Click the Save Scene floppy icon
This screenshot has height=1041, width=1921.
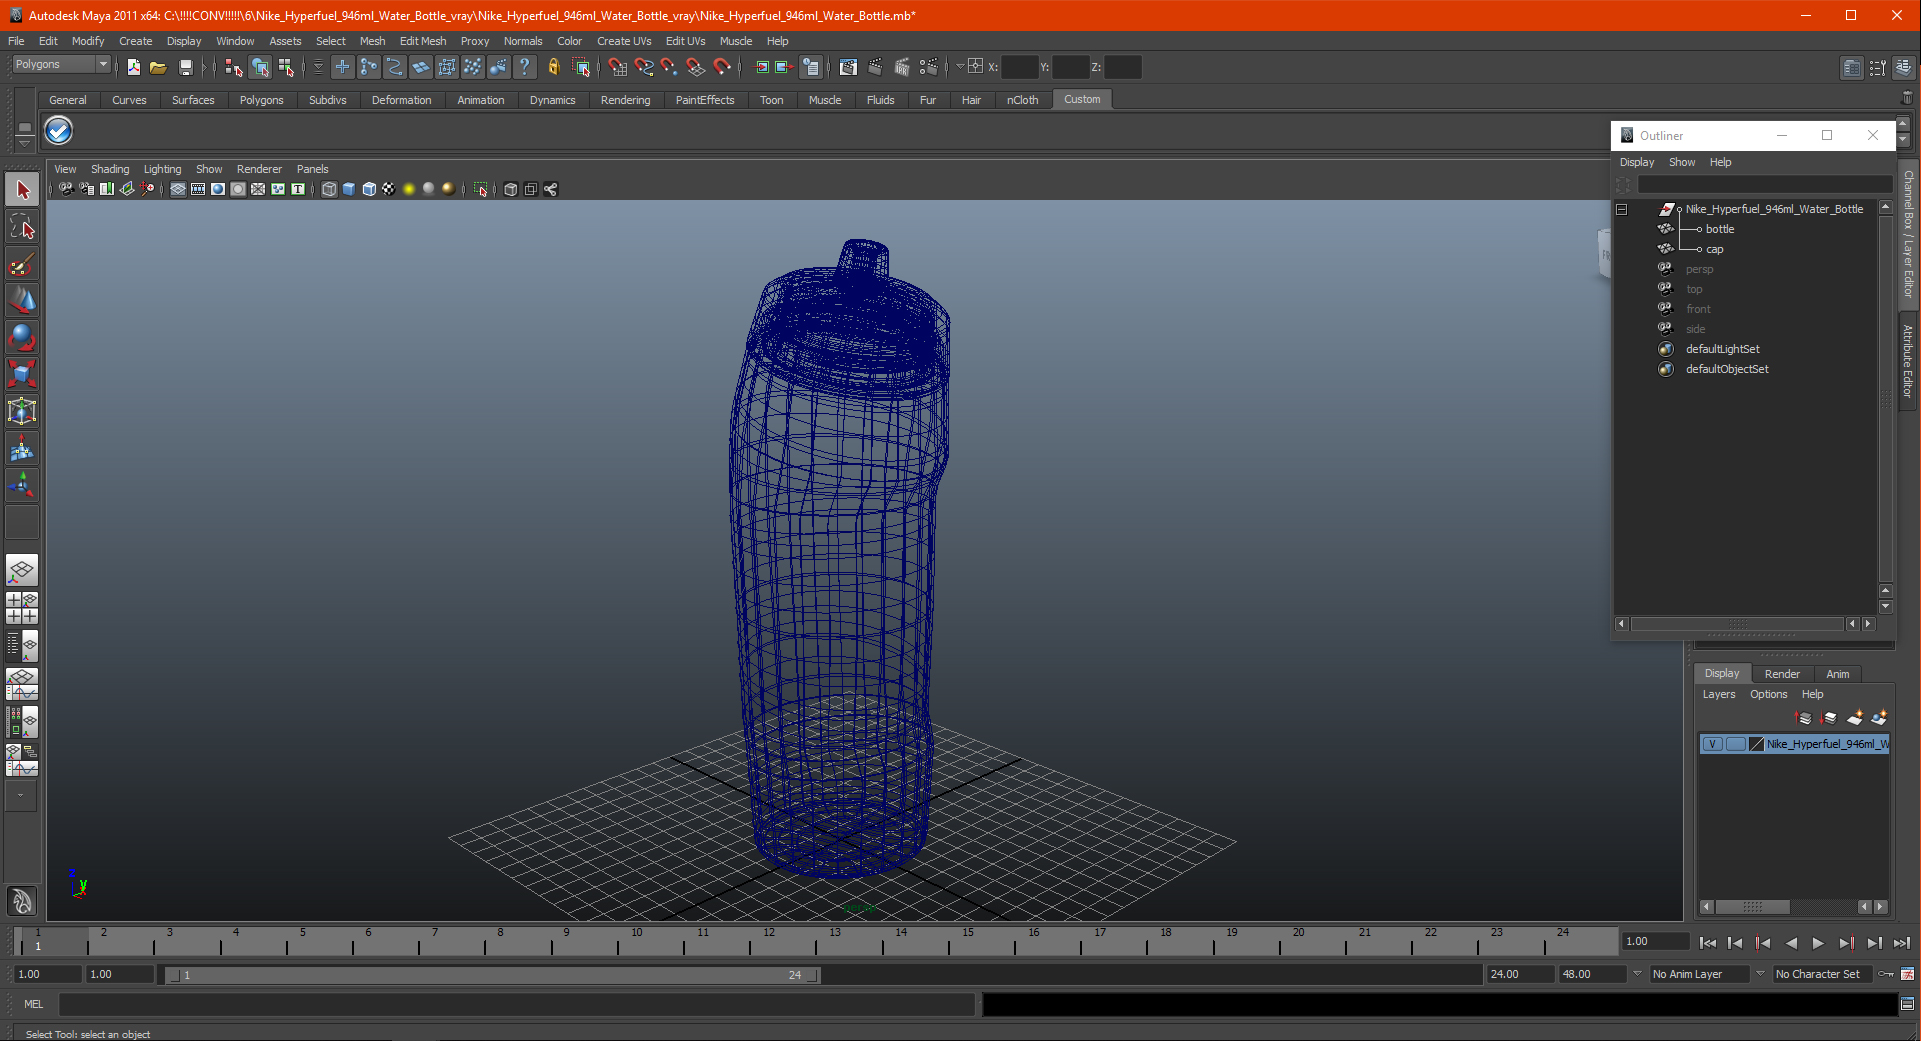tap(185, 67)
